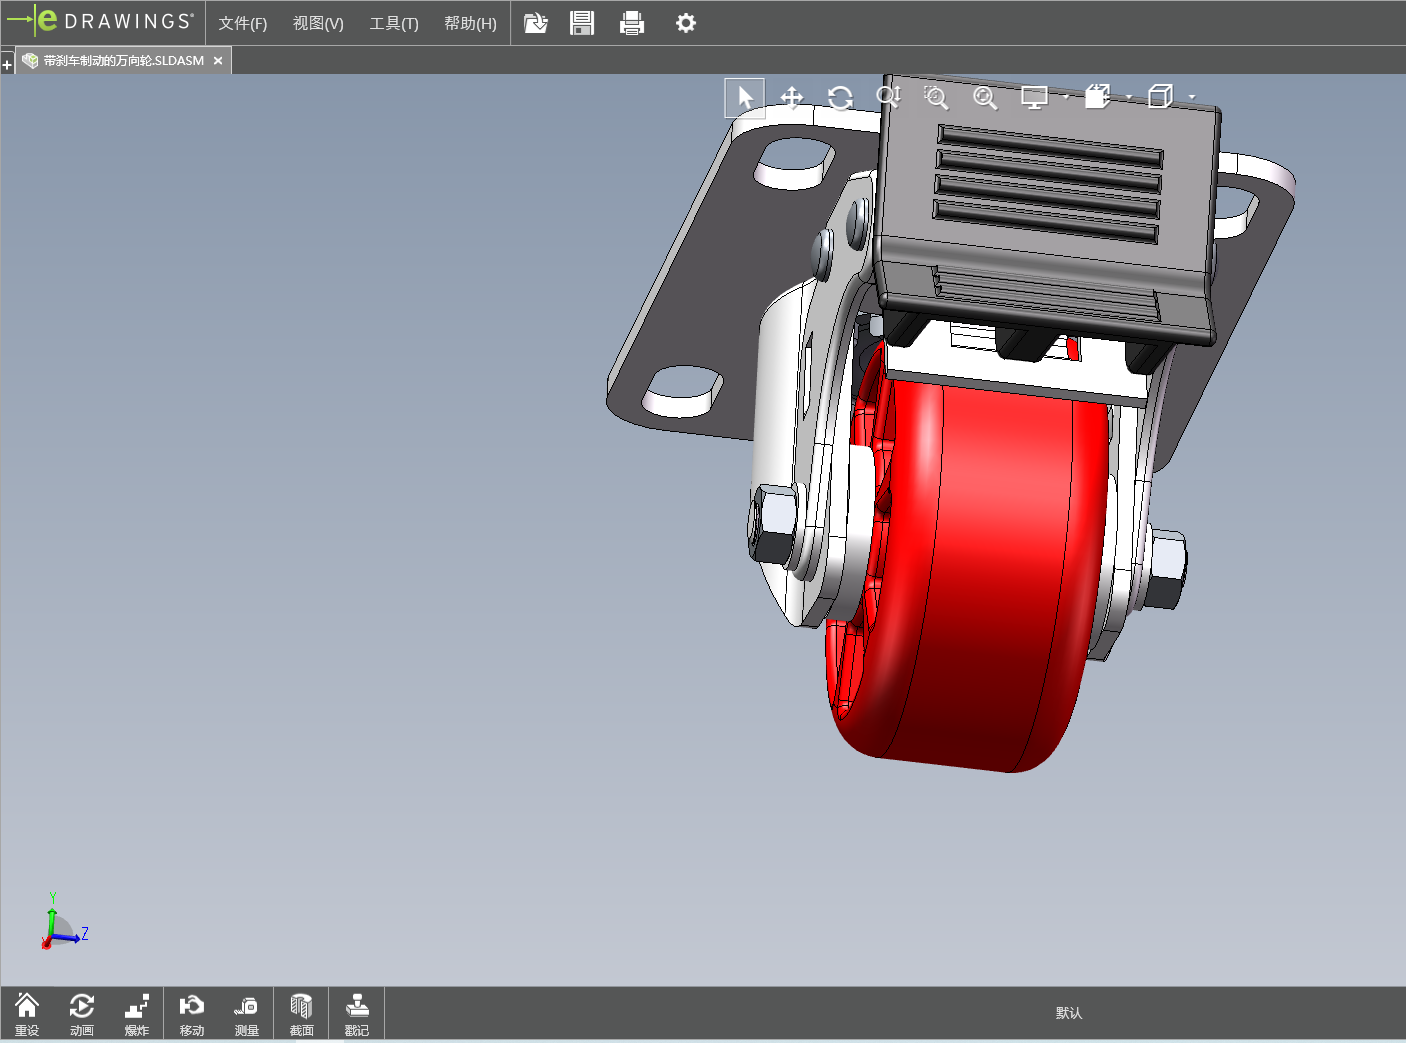Click the monitor display icon
This screenshot has width=1406, height=1043.
point(1034,97)
